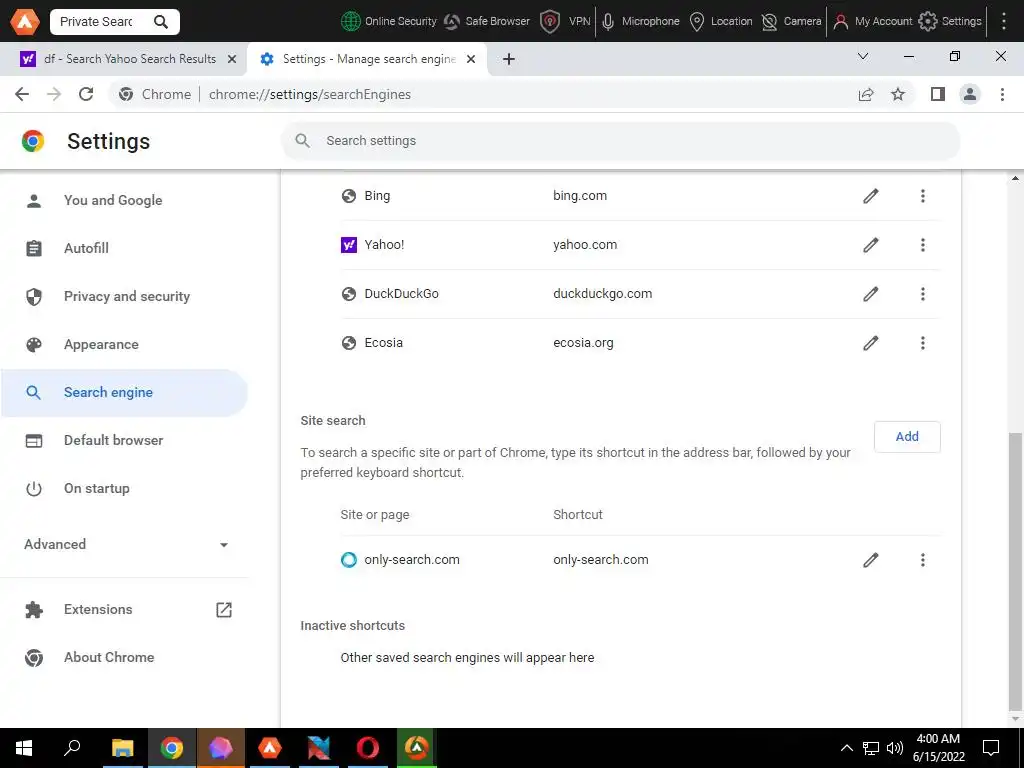Screen dimensions: 1024x768
Task: Go back with the back arrow
Action: 22,94
